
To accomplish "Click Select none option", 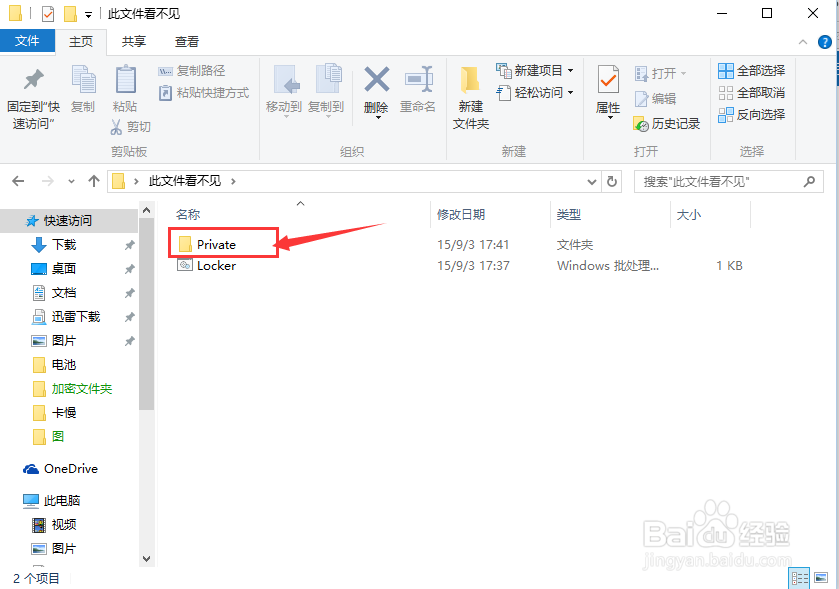I will [752, 93].
